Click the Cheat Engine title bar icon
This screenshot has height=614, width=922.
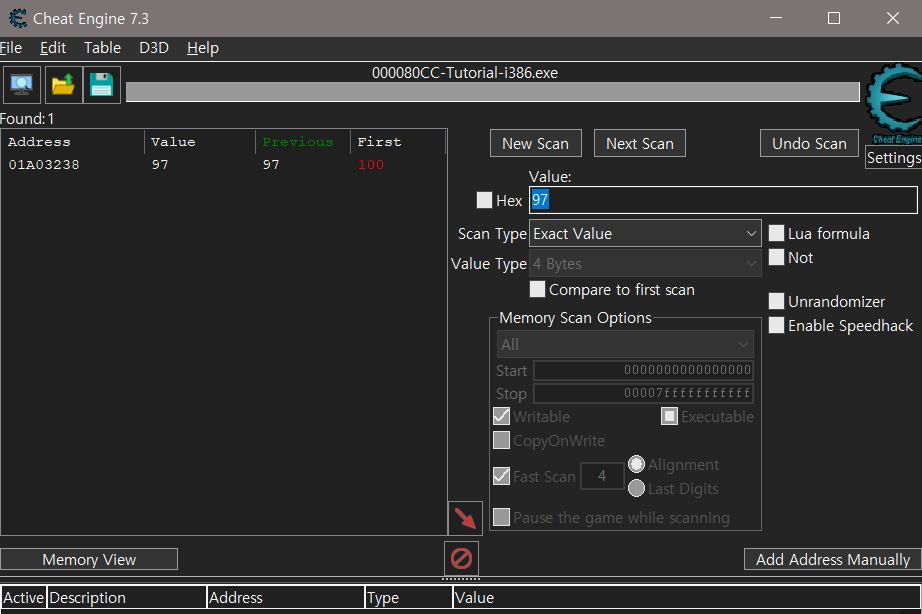click(x=18, y=18)
